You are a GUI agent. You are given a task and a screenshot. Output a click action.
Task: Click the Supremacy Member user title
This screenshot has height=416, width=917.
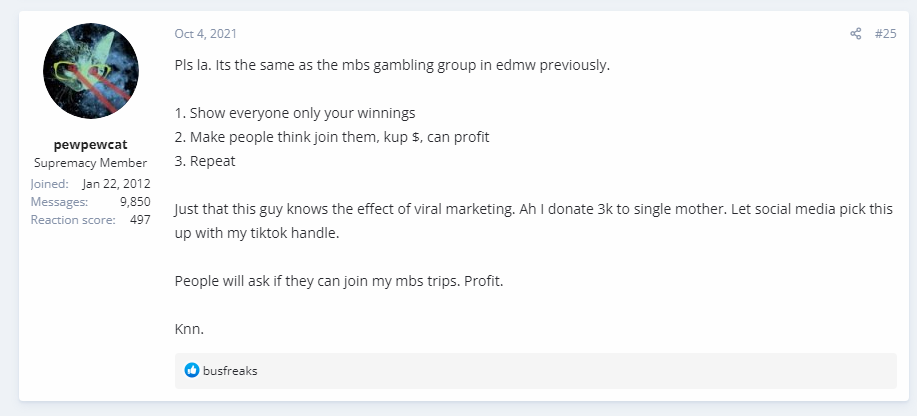click(x=91, y=163)
